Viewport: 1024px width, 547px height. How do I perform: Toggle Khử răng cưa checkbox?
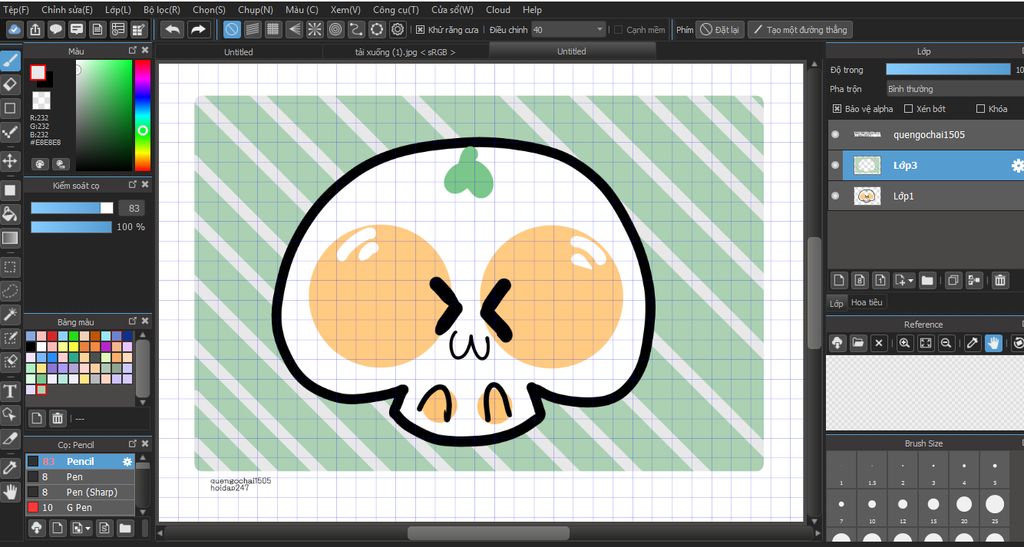tap(420, 30)
